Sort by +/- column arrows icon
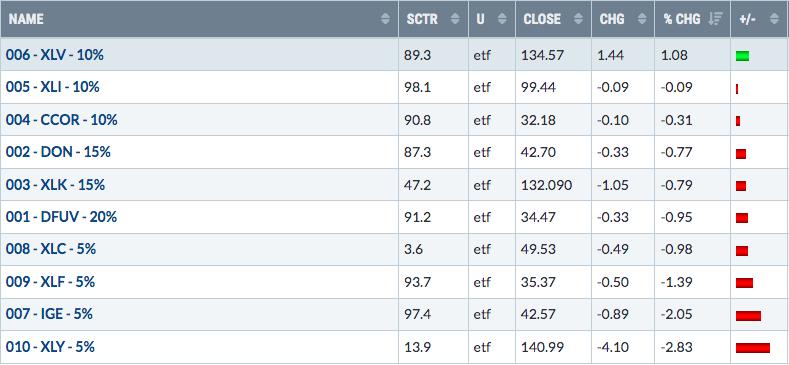The height and width of the screenshot is (365, 789). [774, 19]
